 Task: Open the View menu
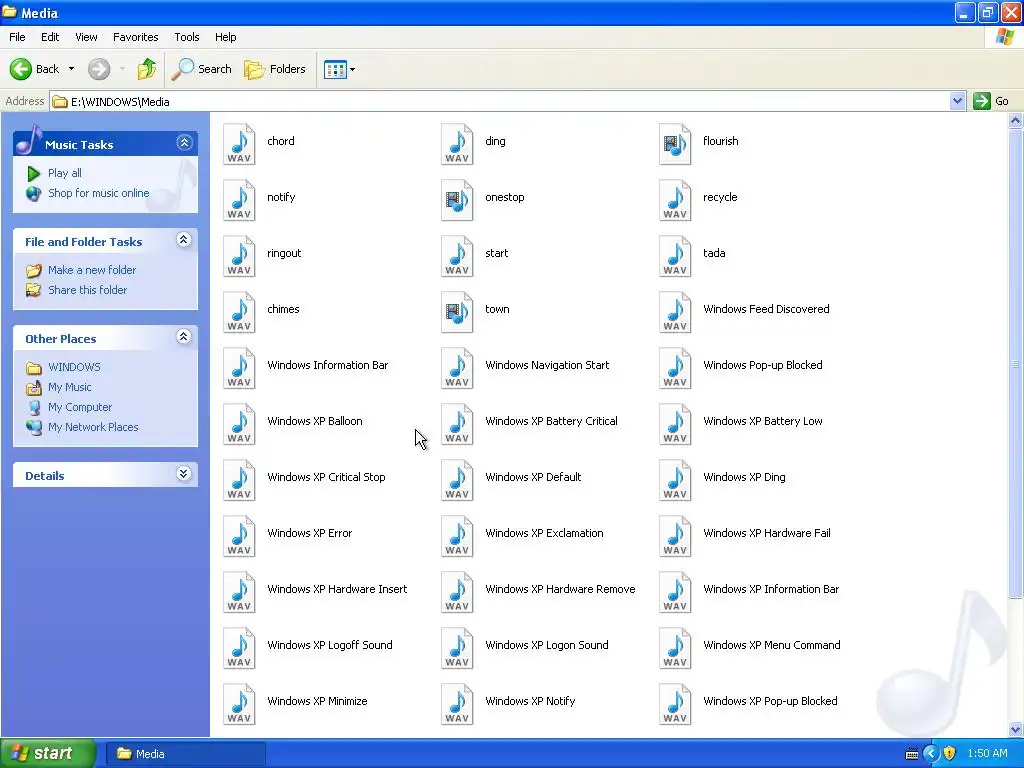pyautogui.click(x=86, y=37)
